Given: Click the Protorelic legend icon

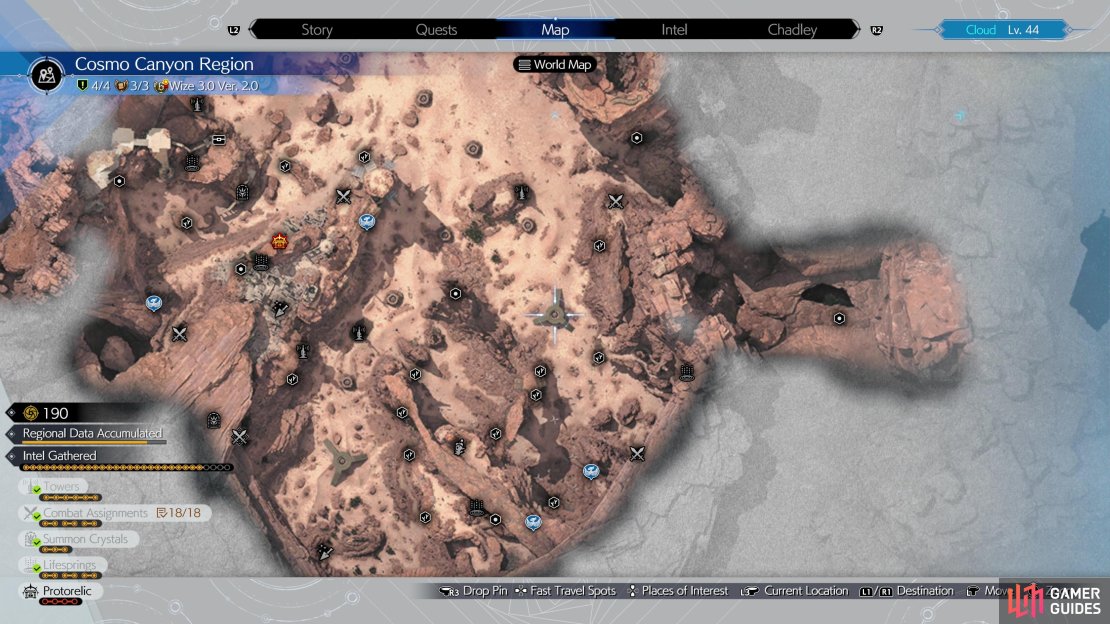Looking at the screenshot, I should (x=30, y=591).
